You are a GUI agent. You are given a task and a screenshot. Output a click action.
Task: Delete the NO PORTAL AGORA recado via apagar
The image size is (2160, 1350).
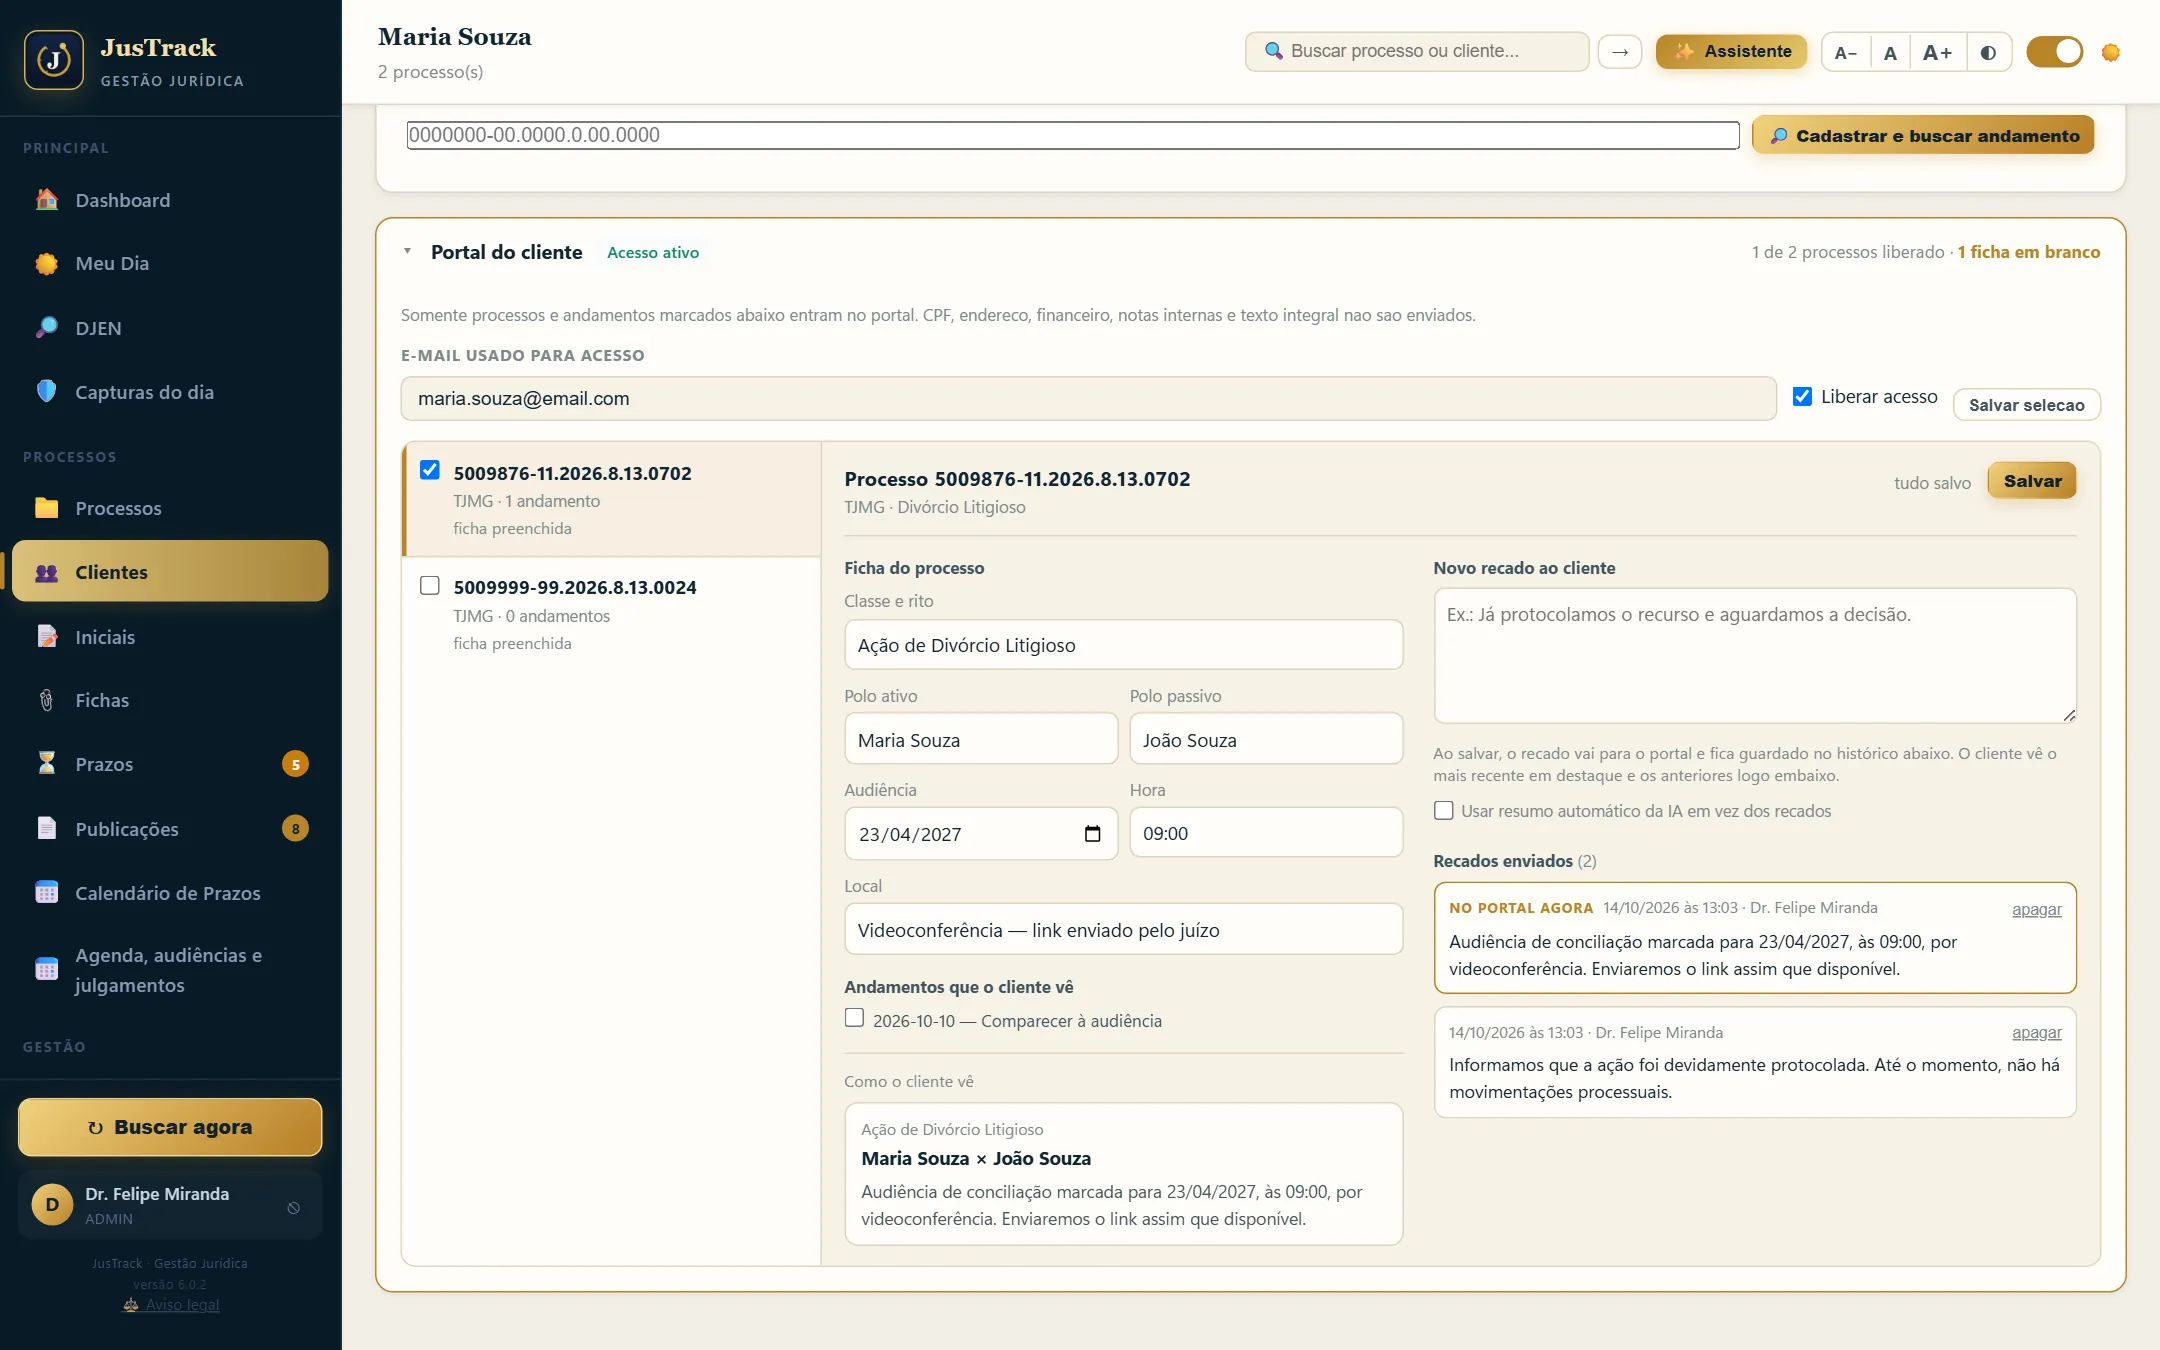coord(2036,909)
